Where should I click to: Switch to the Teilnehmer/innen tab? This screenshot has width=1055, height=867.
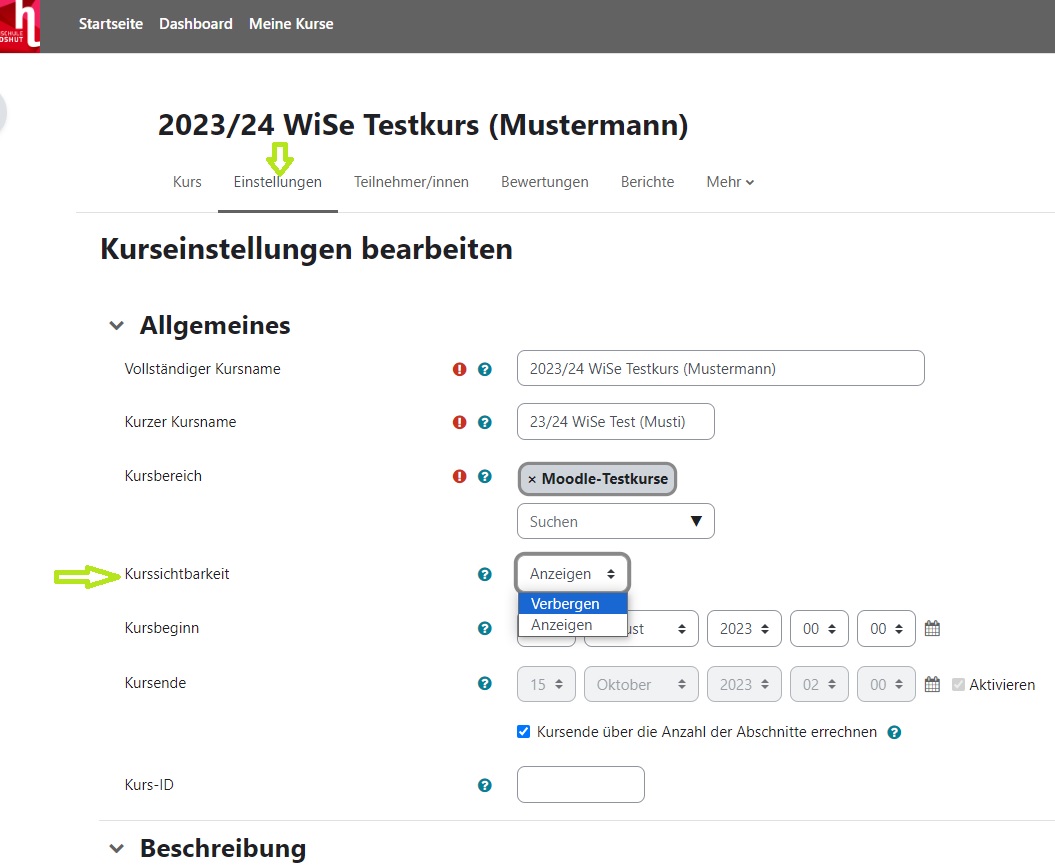411,182
